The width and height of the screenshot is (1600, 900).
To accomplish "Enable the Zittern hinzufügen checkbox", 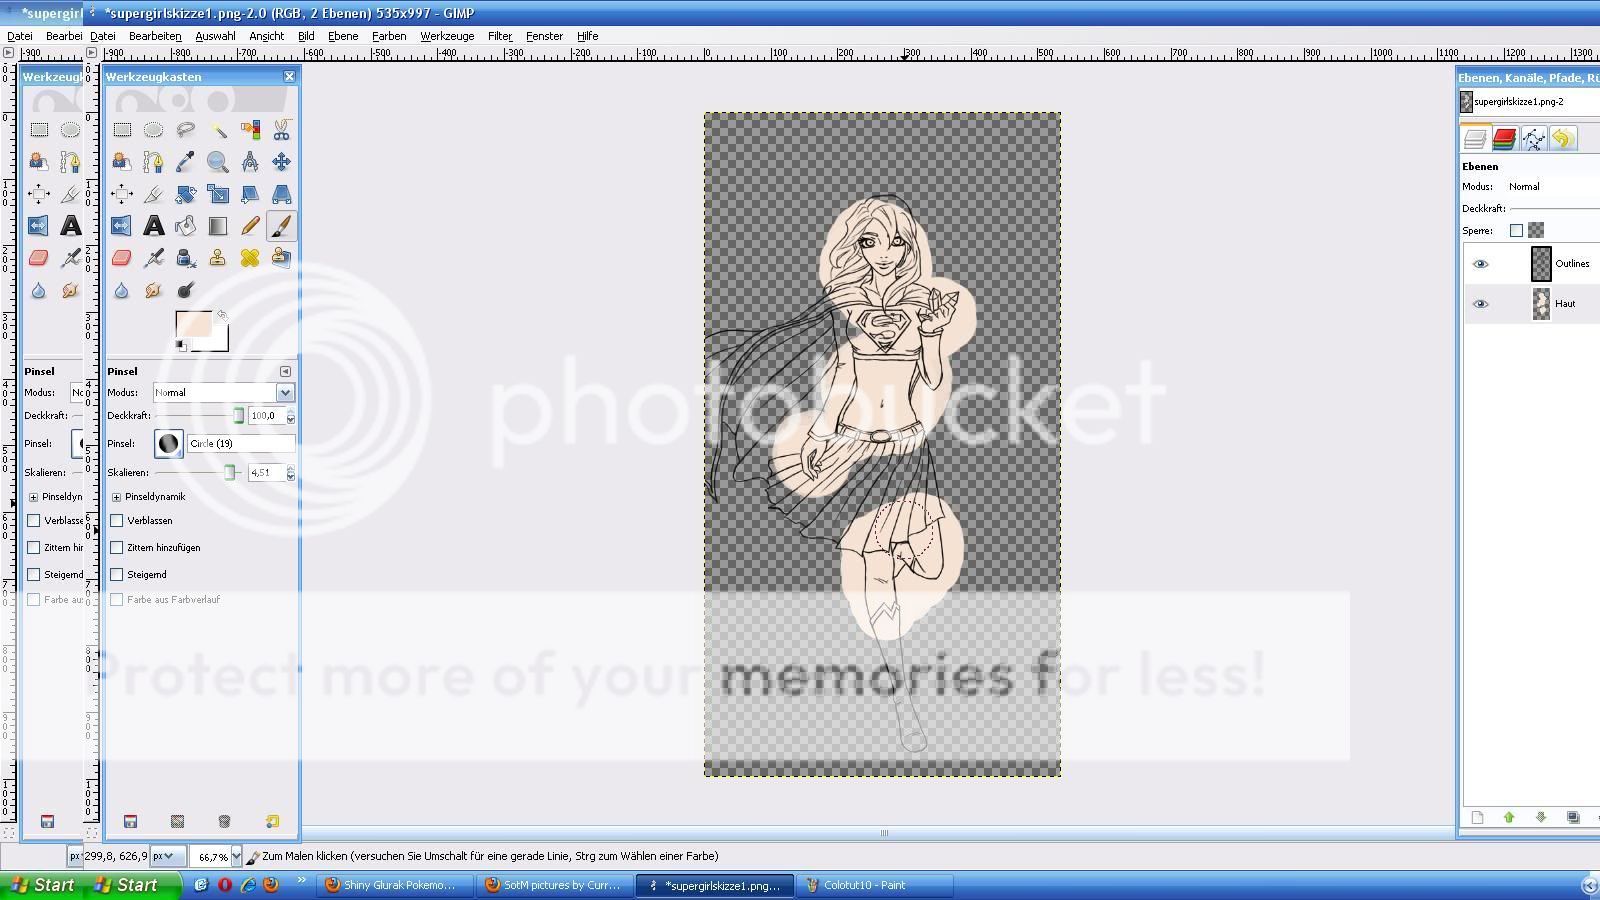I will pyautogui.click(x=117, y=547).
